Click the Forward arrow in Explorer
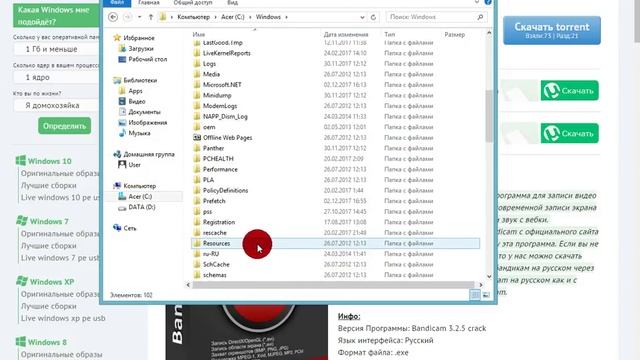The image size is (640, 360). point(127,17)
